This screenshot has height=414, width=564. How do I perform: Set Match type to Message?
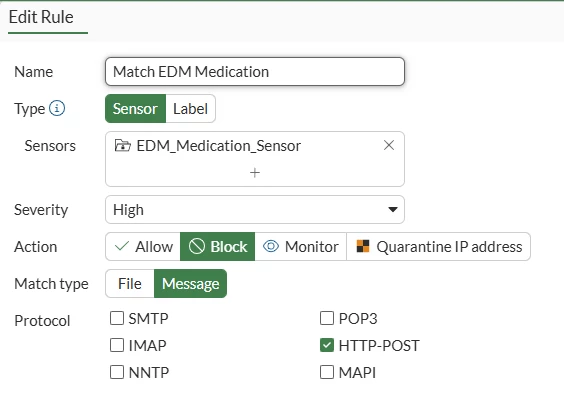[x=190, y=284]
